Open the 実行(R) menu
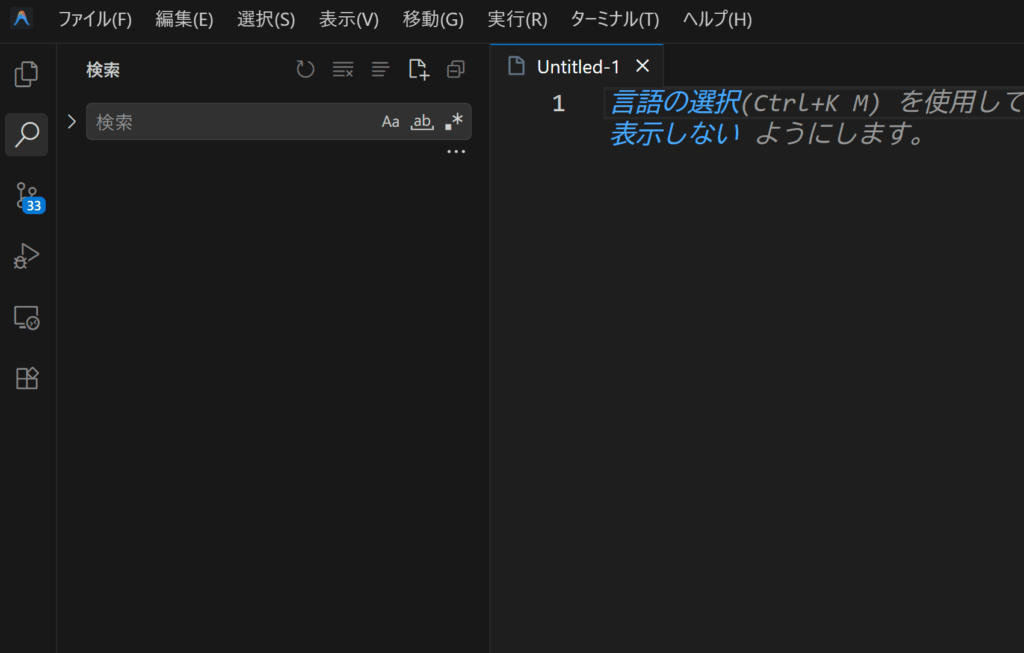1024x653 pixels. tap(517, 19)
